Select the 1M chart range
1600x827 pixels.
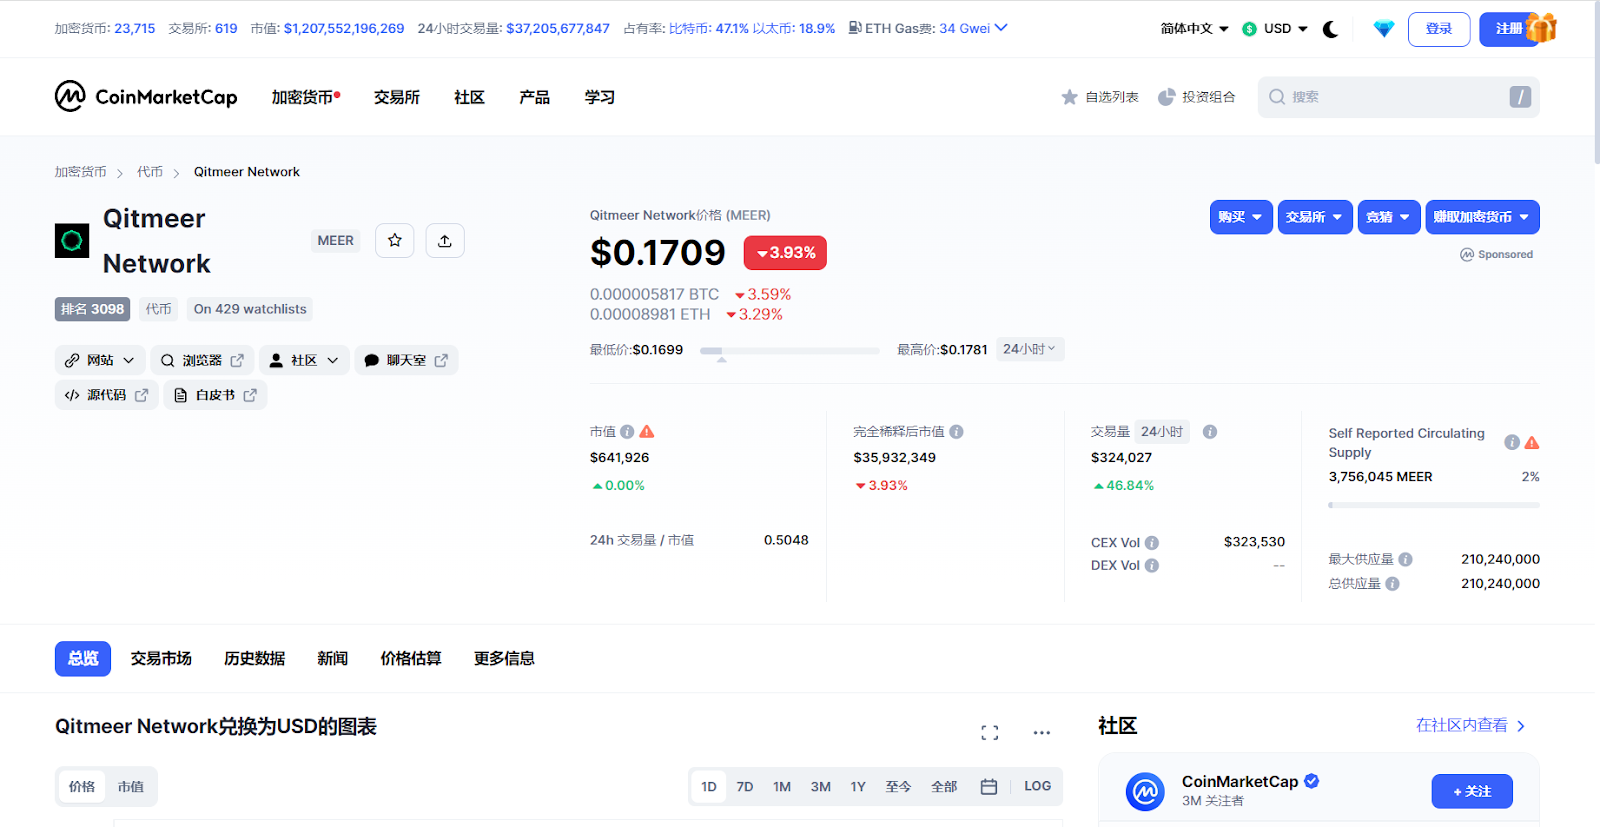point(782,787)
